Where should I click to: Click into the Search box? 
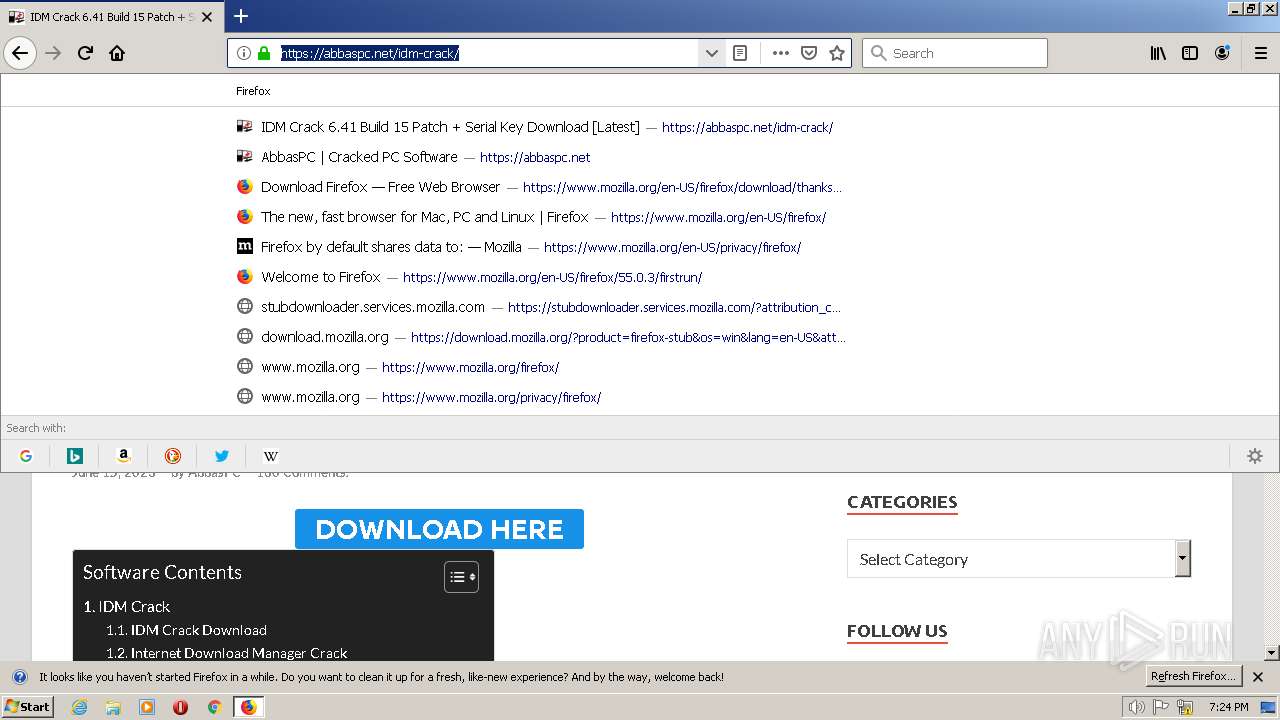click(x=955, y=53)
